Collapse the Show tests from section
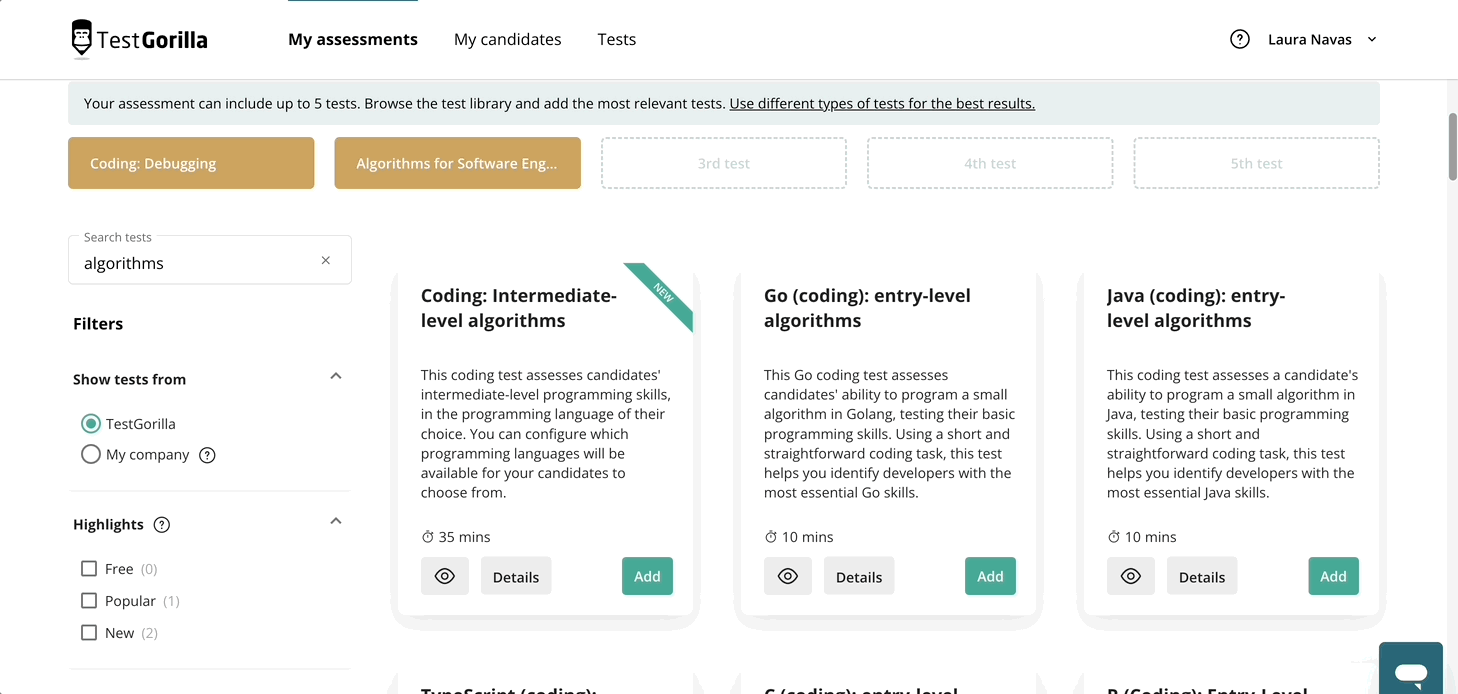Image resolution: width=1458 pixels, height=694 pixels. pos(336,376)
